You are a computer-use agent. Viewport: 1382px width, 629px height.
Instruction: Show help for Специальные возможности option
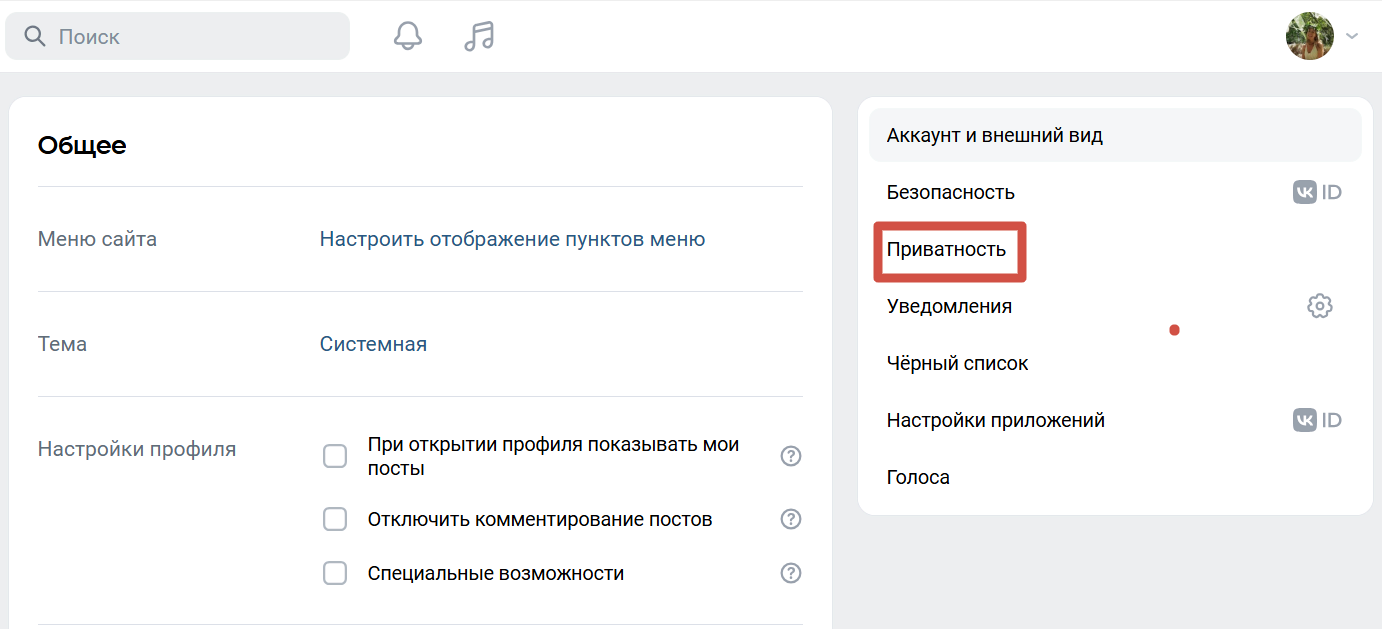click(x=790, y=573)
